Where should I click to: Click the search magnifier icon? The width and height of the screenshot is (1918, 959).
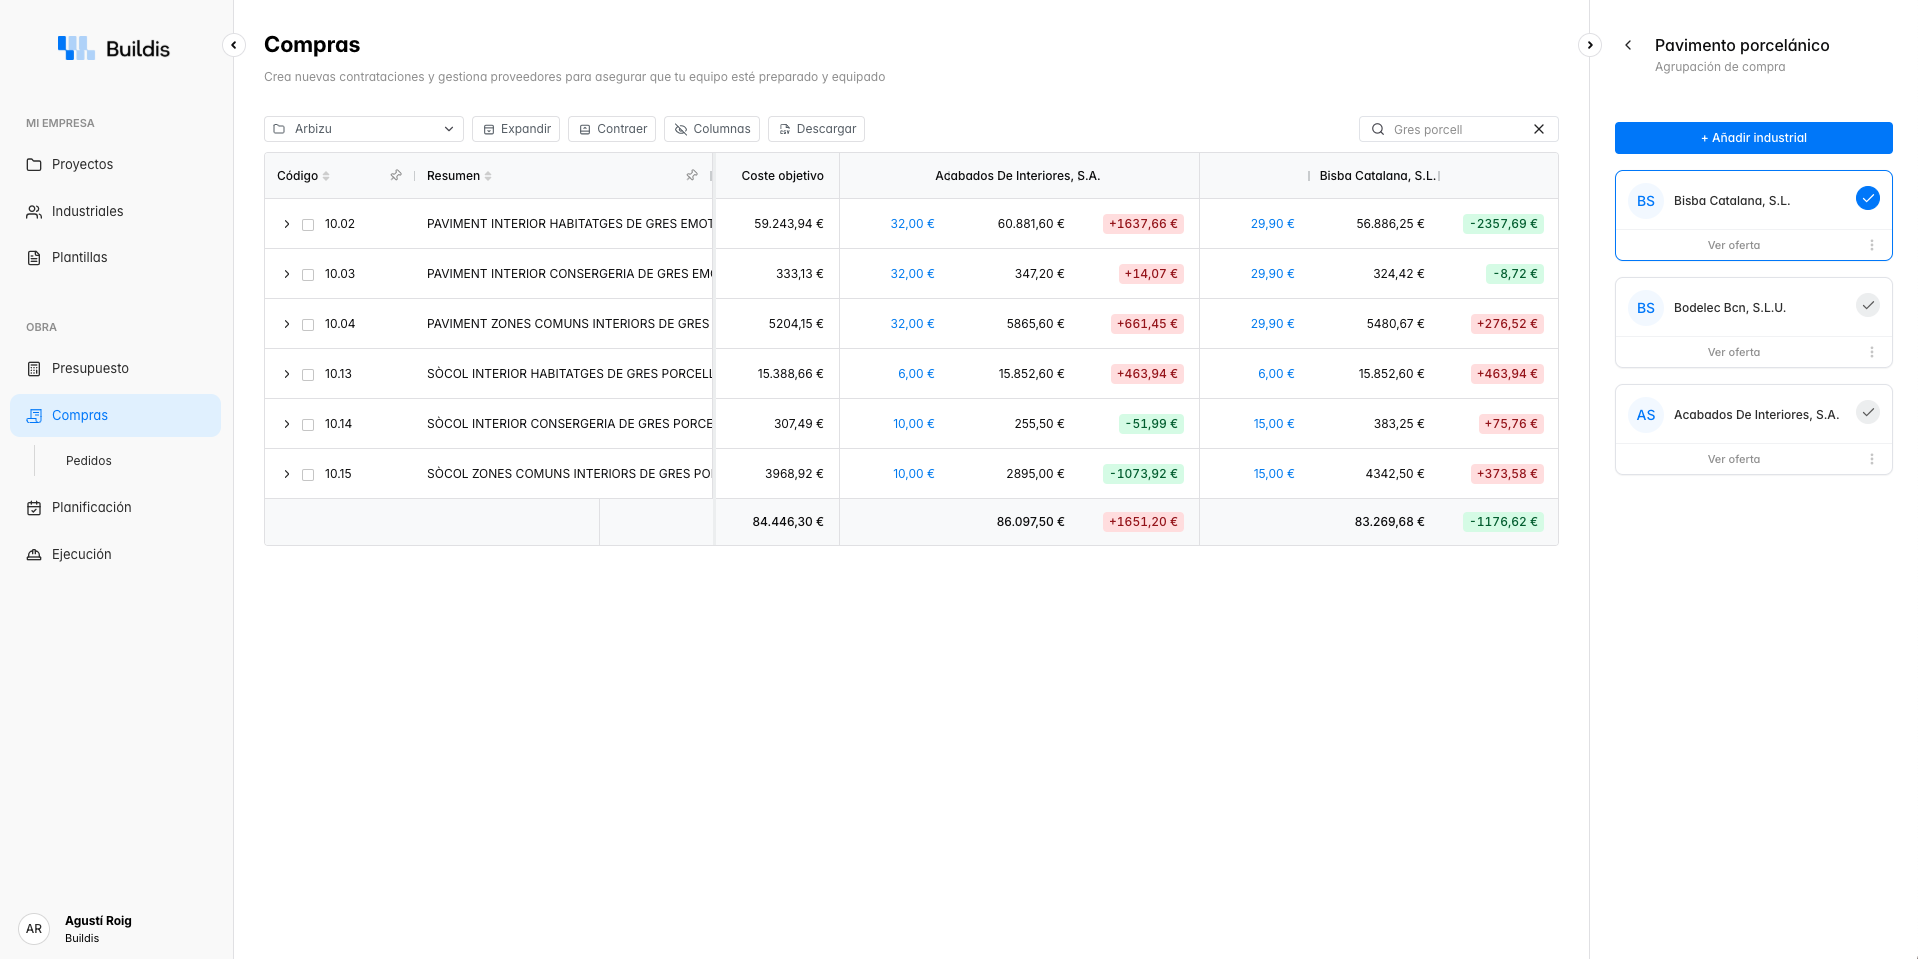coord(1378,129)
